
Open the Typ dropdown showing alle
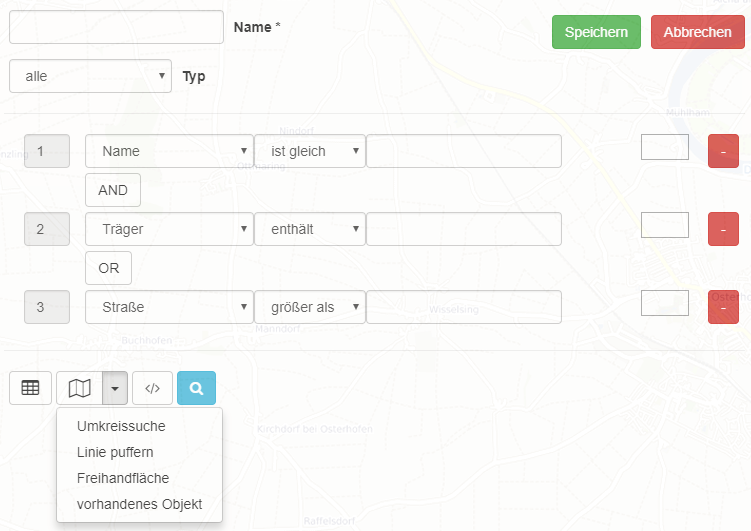[91, 76]
